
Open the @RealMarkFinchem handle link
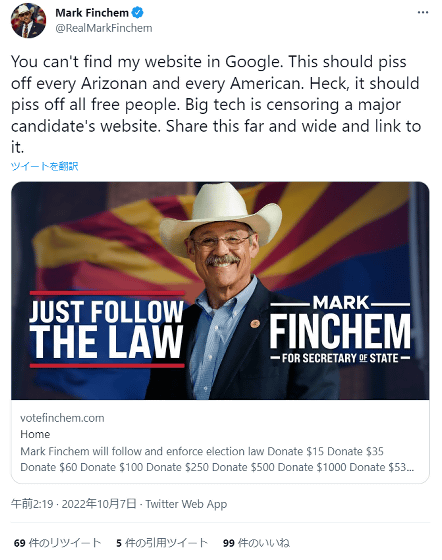(x=104, y=28)
